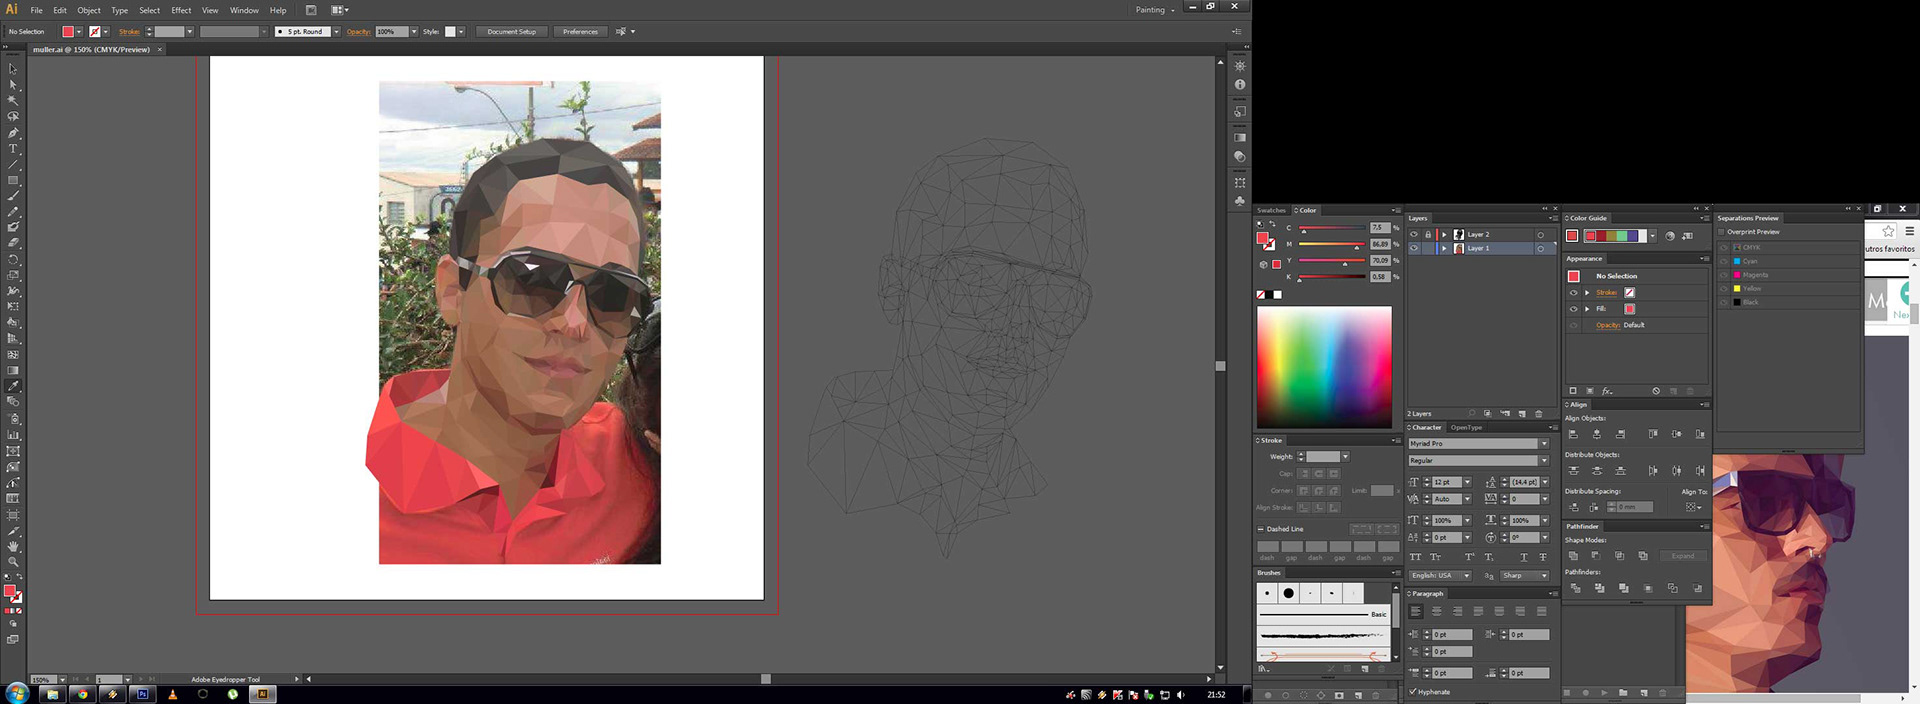Select the Line Segment tool

pyautogui.click(x=13, y=165)
